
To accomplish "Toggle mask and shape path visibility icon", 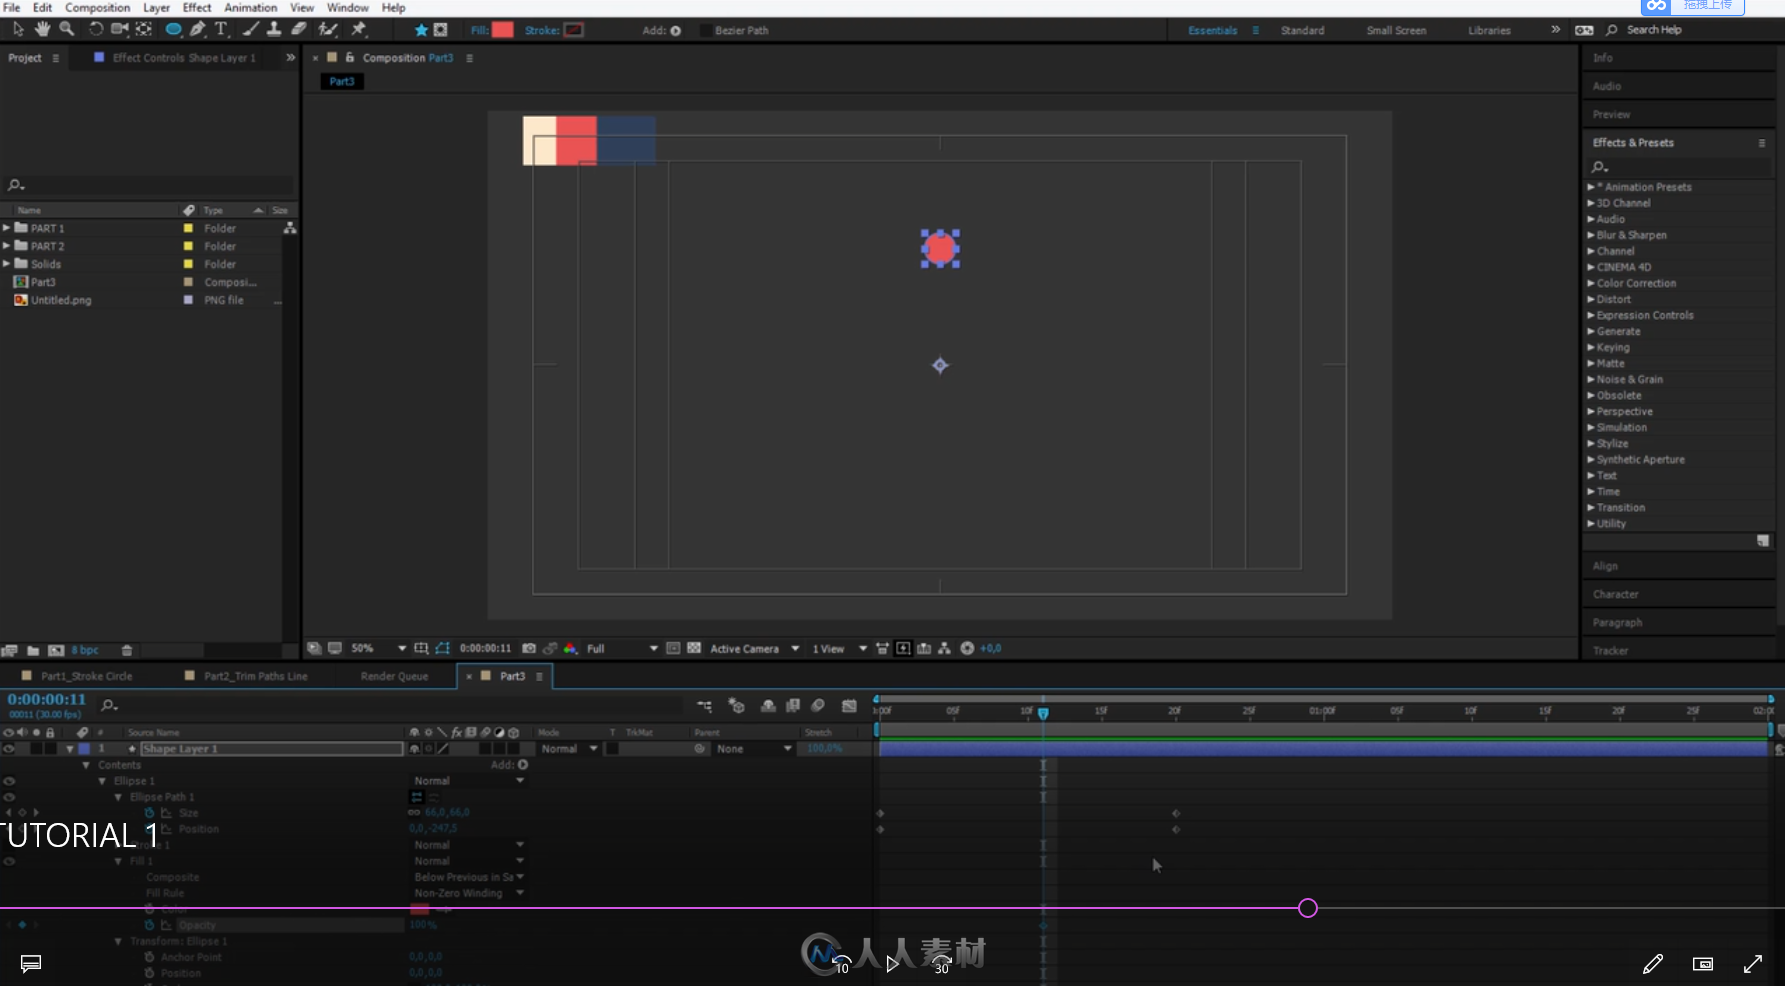I will tap(442, 648).
